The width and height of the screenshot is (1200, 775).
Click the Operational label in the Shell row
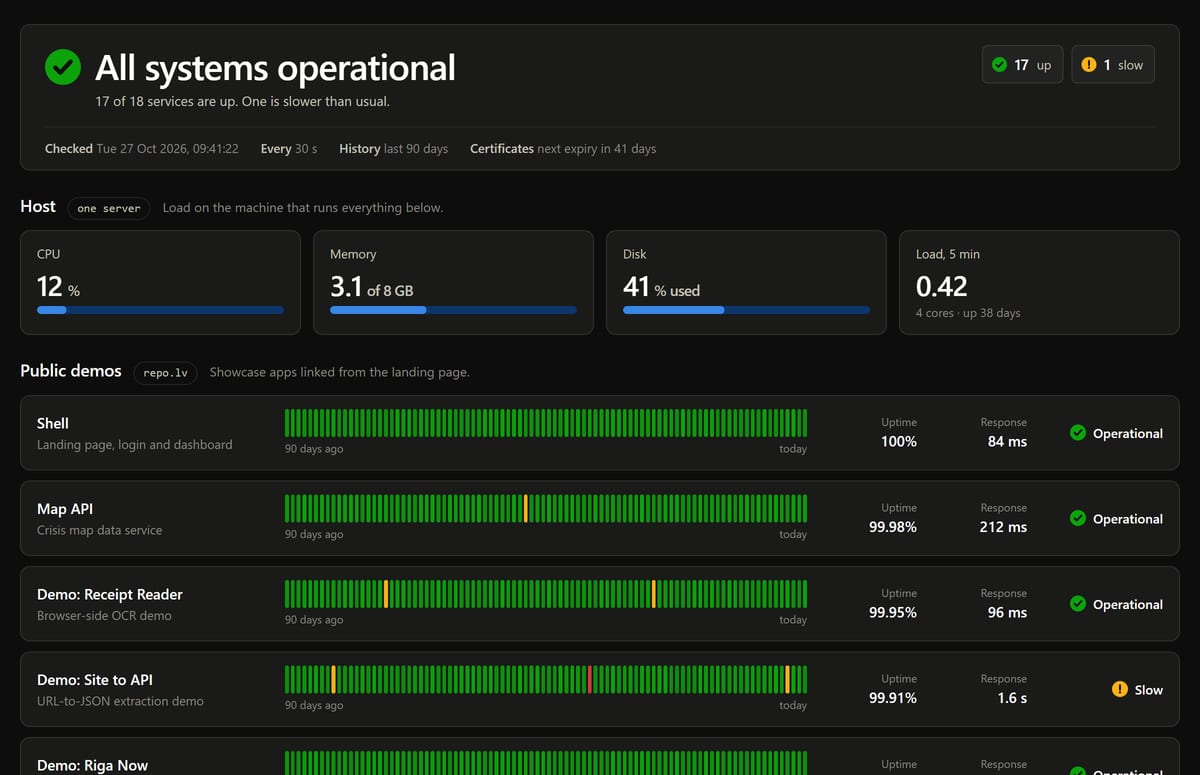(x=1128, y=433)
